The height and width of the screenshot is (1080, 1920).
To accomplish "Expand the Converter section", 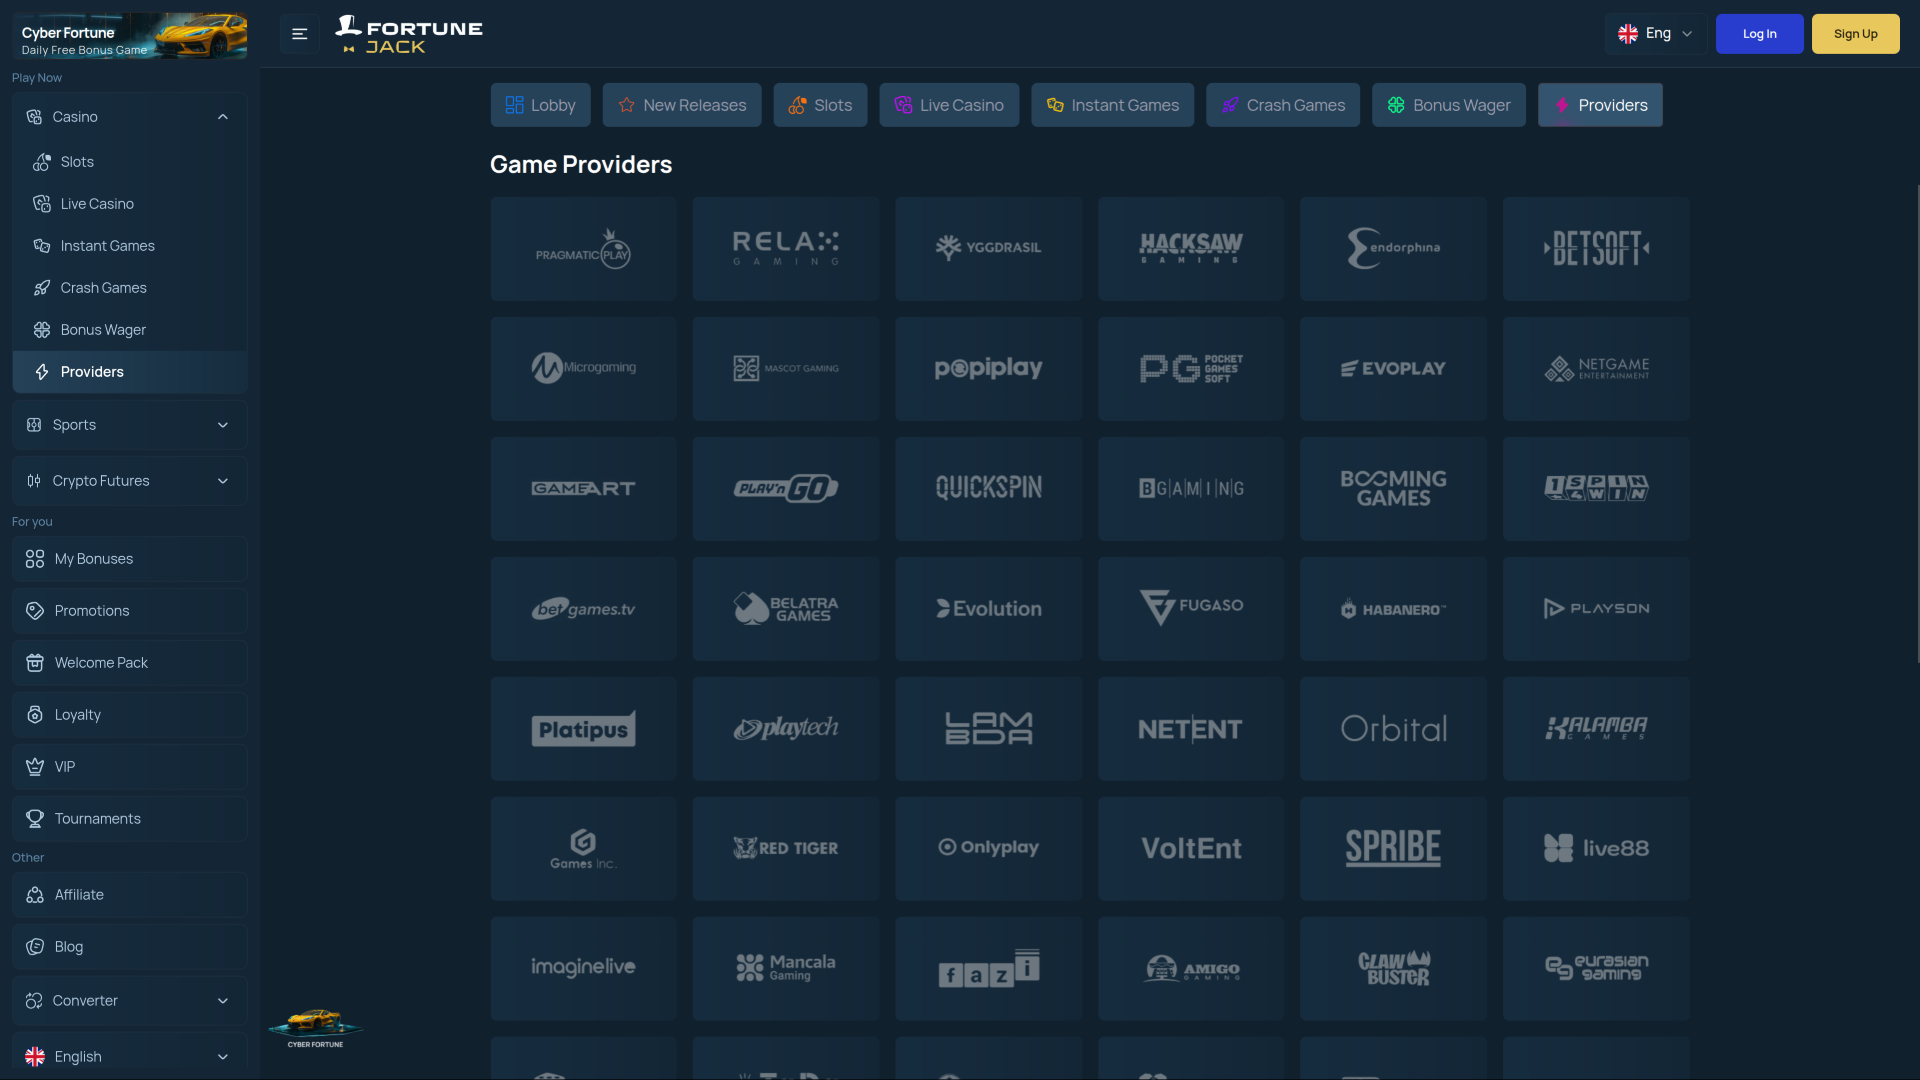I will point(223,1001).
